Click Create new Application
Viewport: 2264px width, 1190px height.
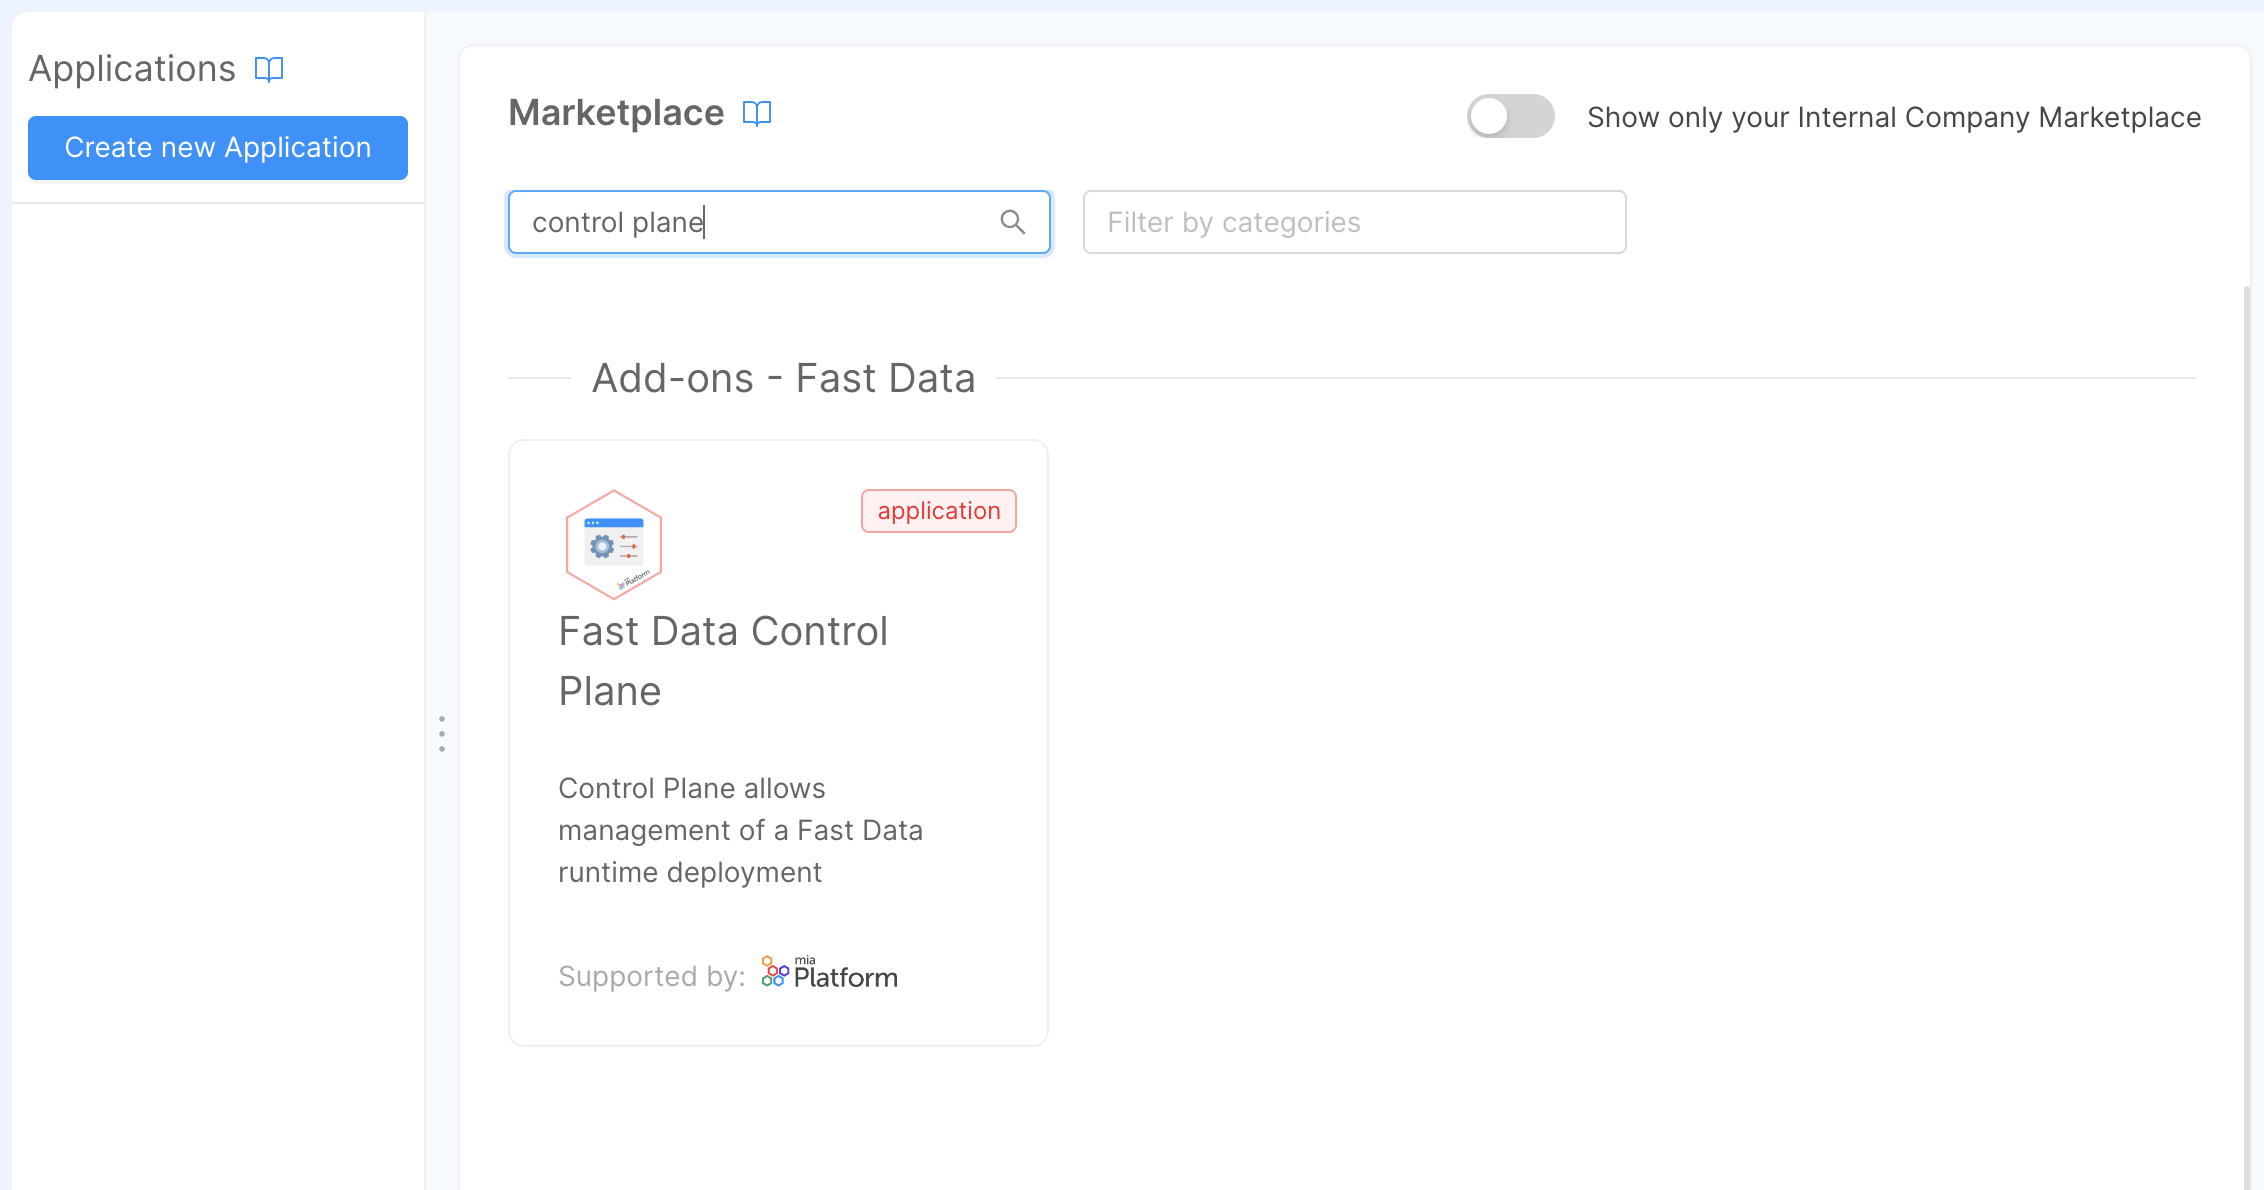[x=217, y=147]
